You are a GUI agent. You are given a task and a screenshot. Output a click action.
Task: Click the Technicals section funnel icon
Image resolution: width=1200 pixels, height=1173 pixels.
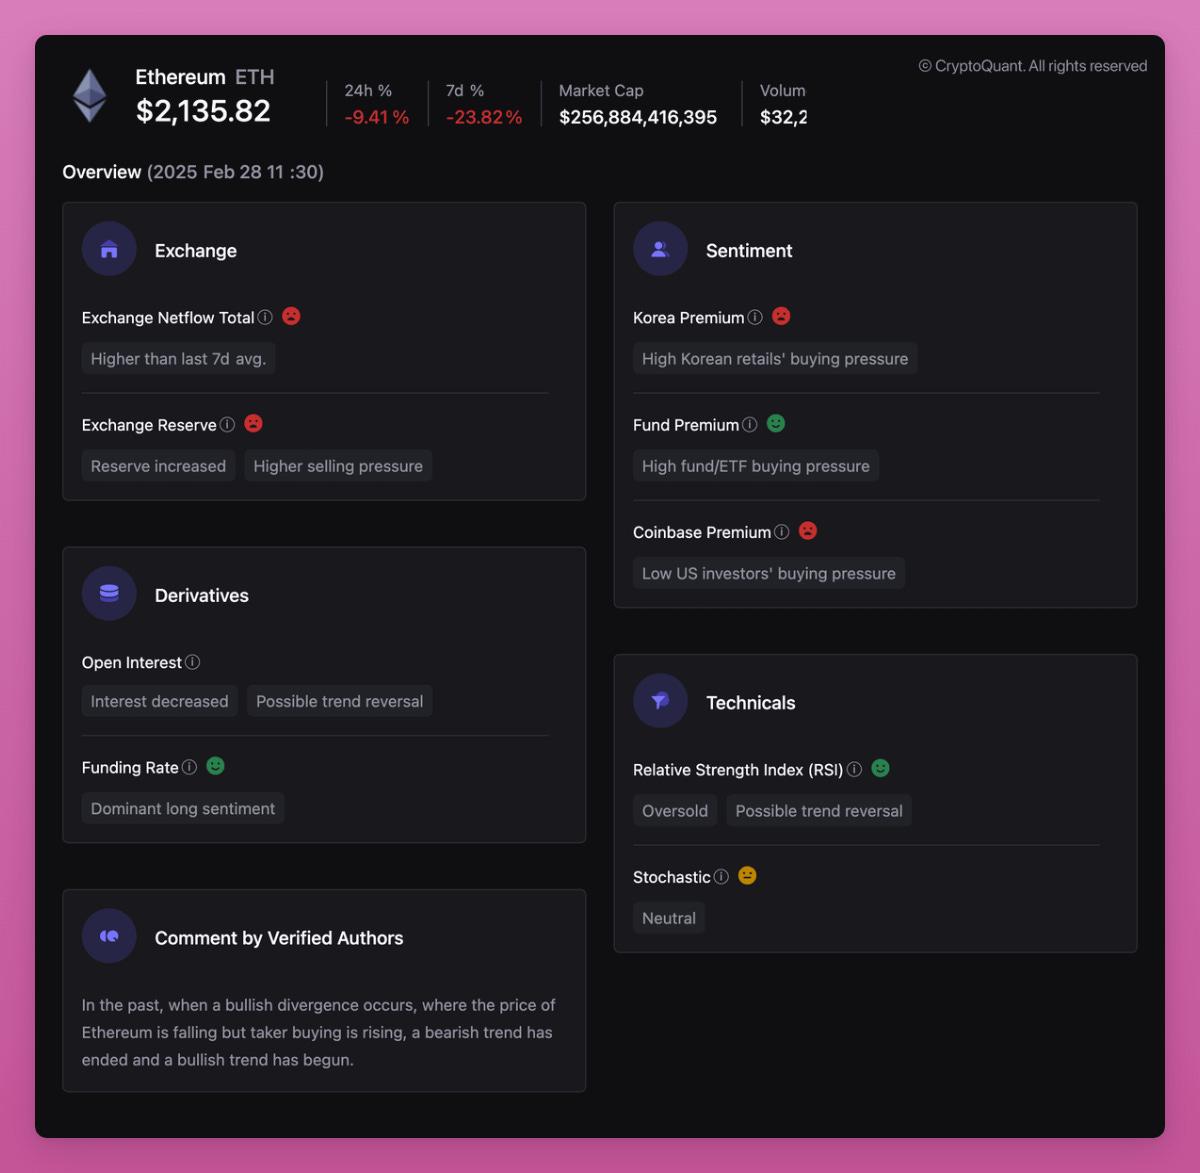point(660,701)
